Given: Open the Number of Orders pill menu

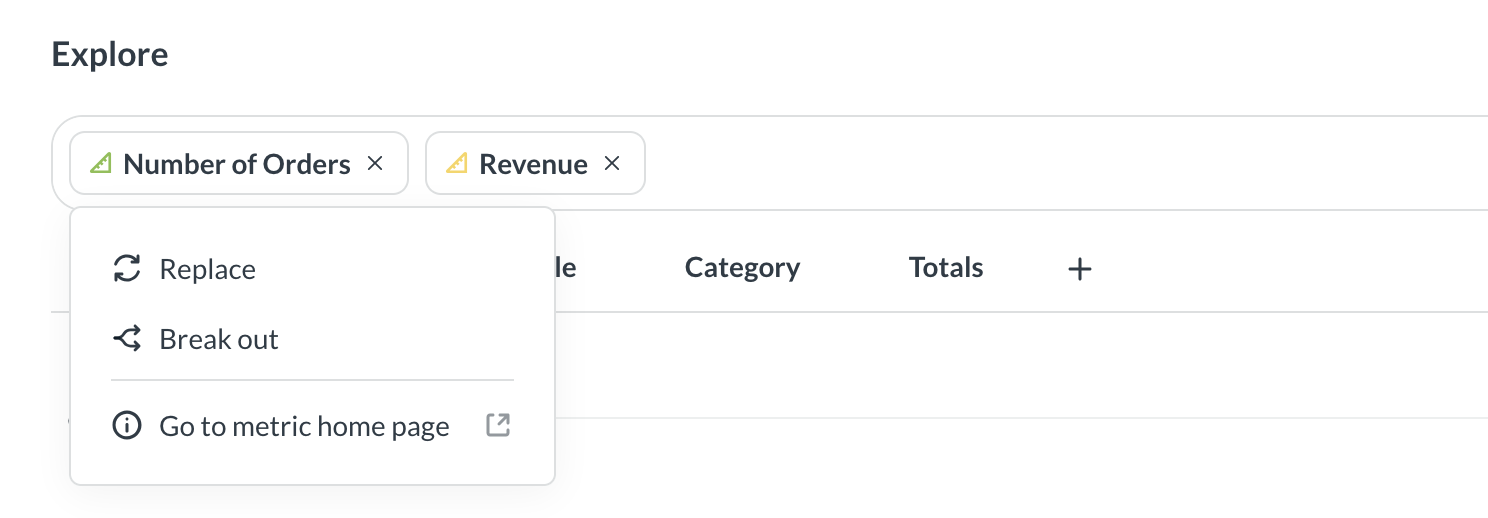Looking at the screenshot, I should [x=239, y=163].
